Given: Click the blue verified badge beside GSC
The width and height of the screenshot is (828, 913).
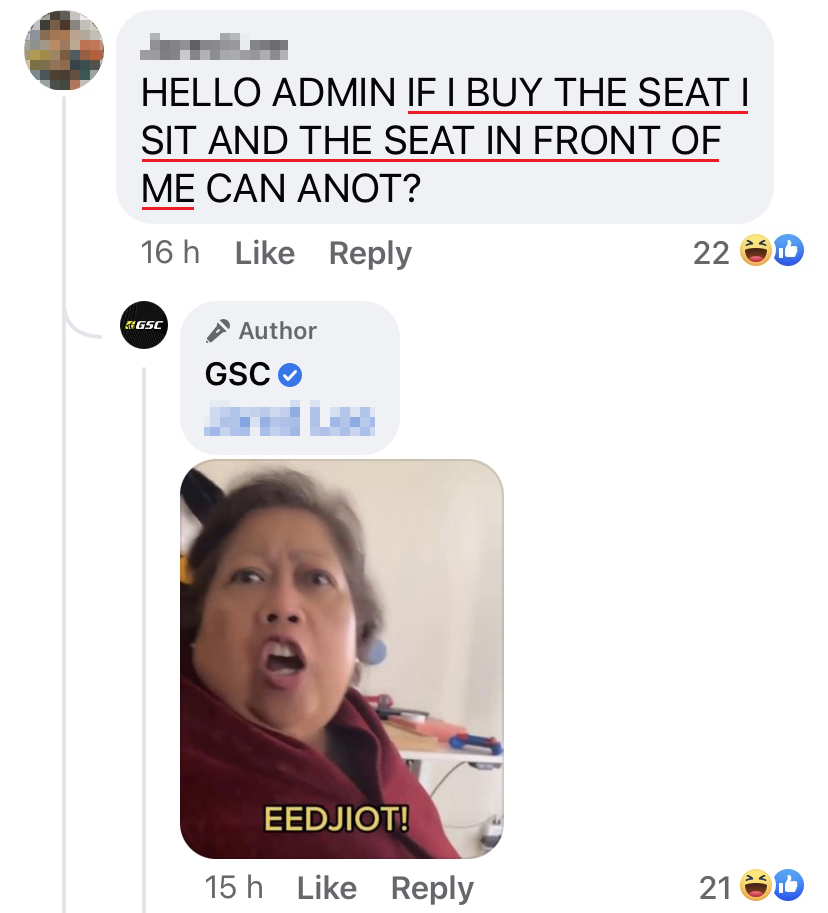Looking at the screenshot, I should pyautogui.click(x=290, y=376).
